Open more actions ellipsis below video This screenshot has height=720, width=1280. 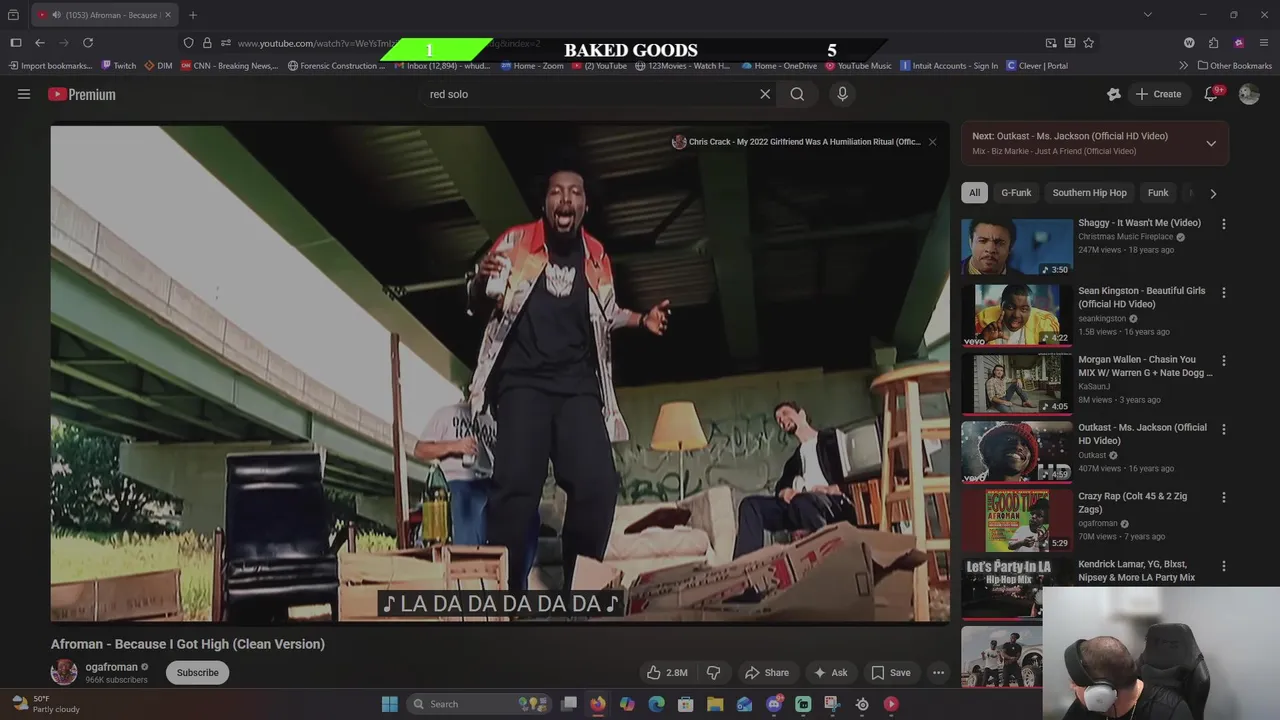[938, 673]
